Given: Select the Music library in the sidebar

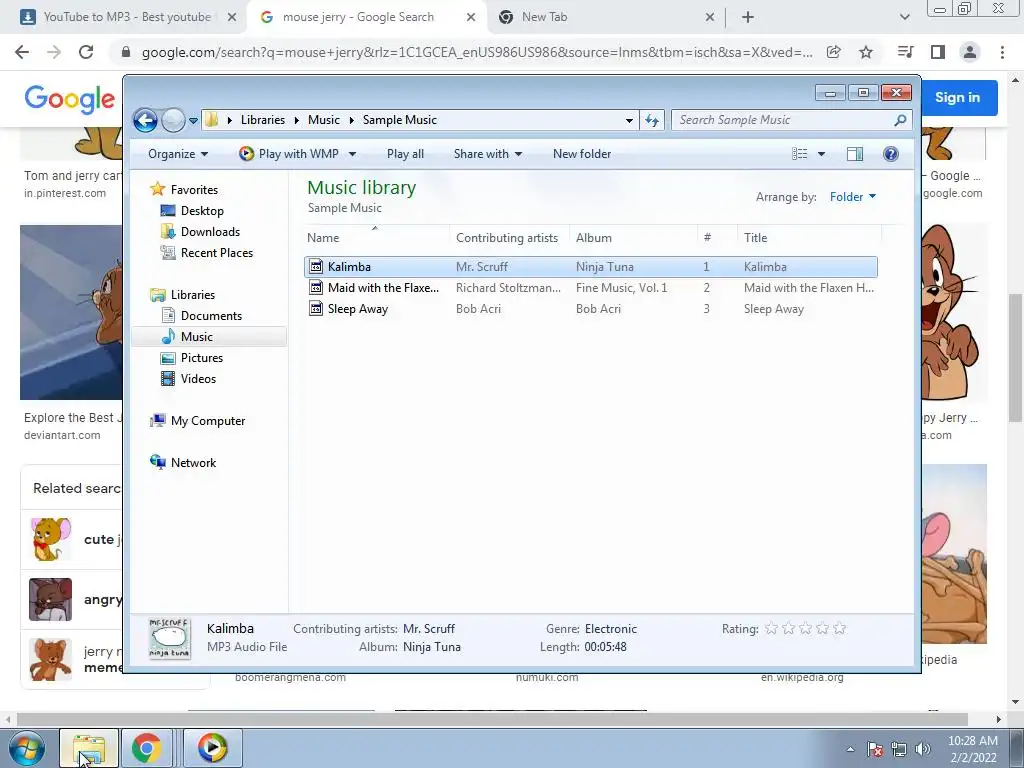Looking at the screenshot, I should [197, 337].
